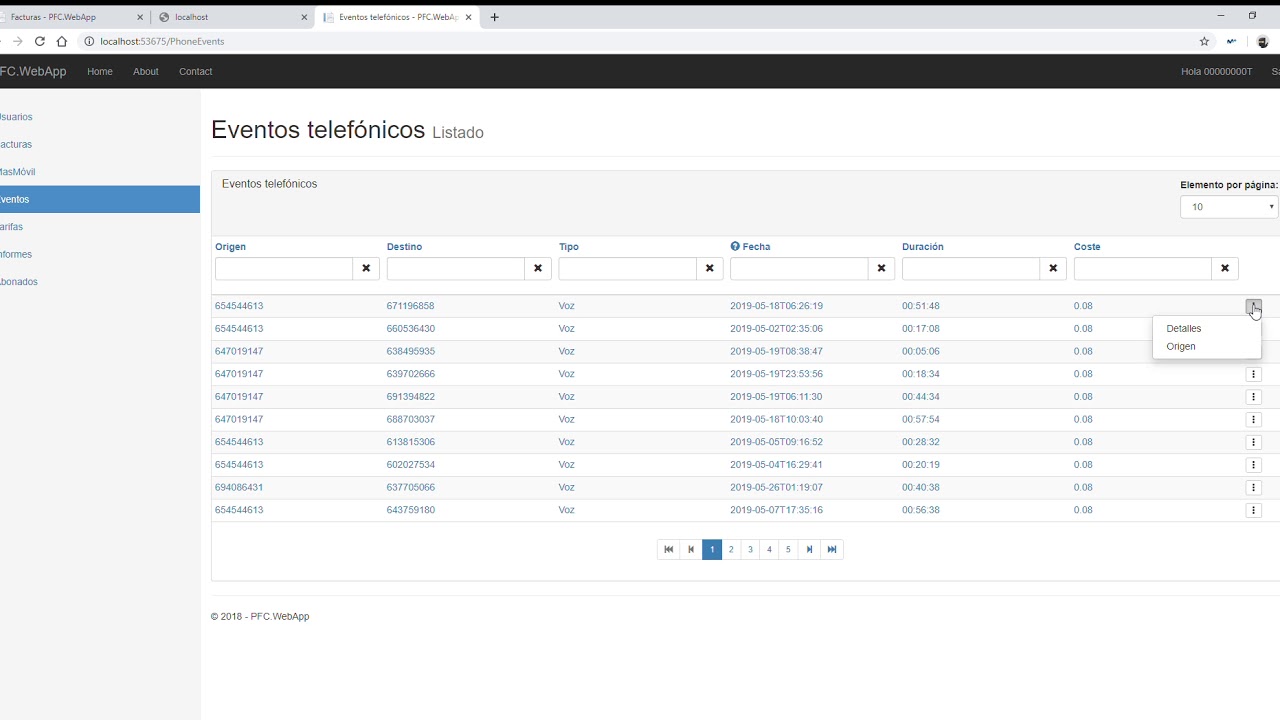Go to page 4
1280x720 pixels.
click(769, 549)
